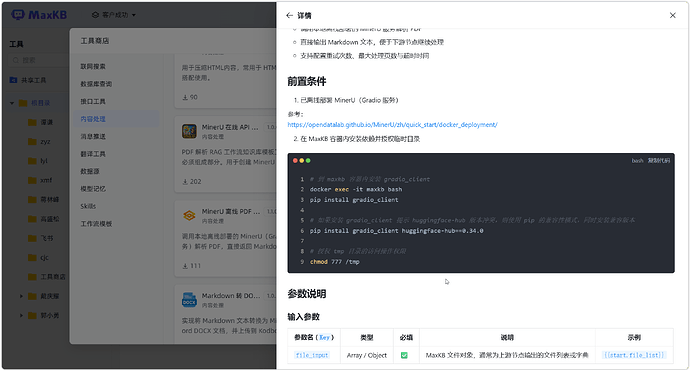Click the MaxKB logo
The width and height of the screenshot is (690, 370).
point(39,15)
